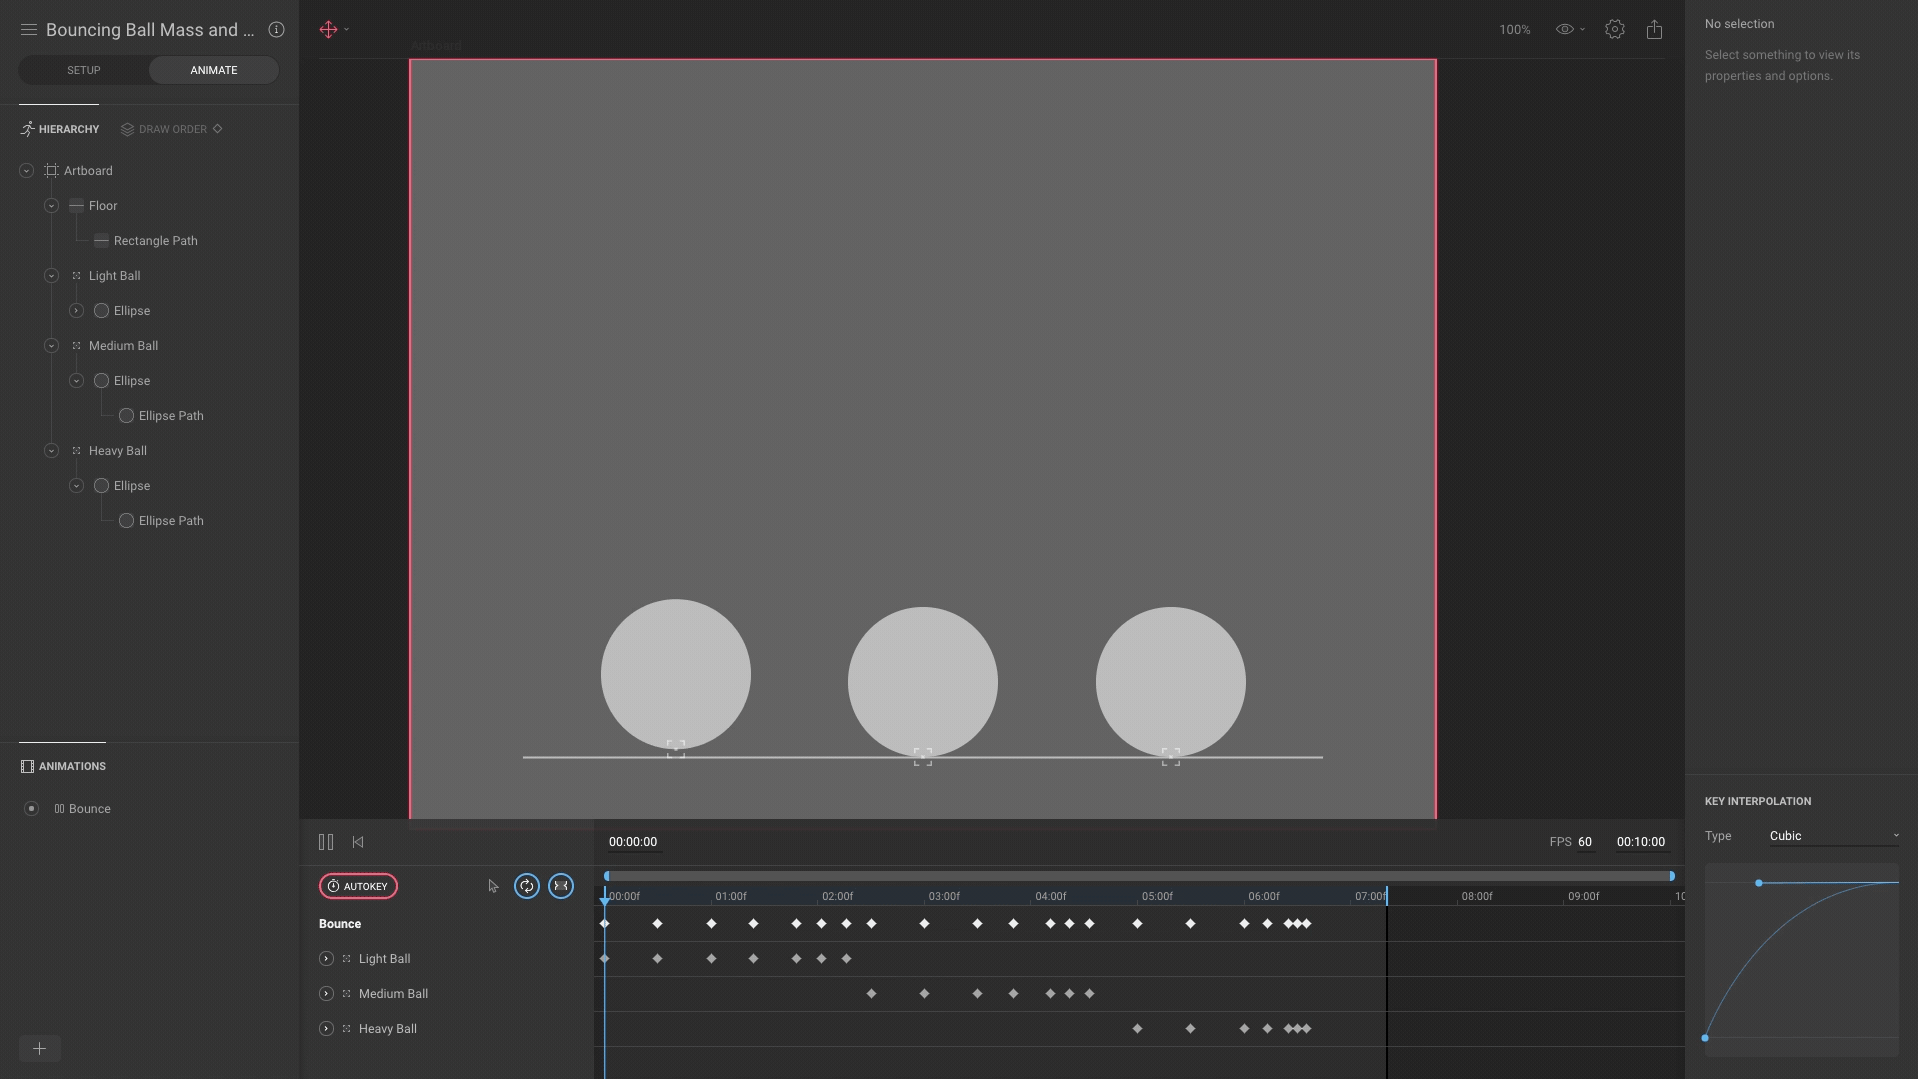Image resolution: width=1918 pixels, height=1079 pixels.
Task: Switch to ANIMATE mode
Action: [214, 70]
